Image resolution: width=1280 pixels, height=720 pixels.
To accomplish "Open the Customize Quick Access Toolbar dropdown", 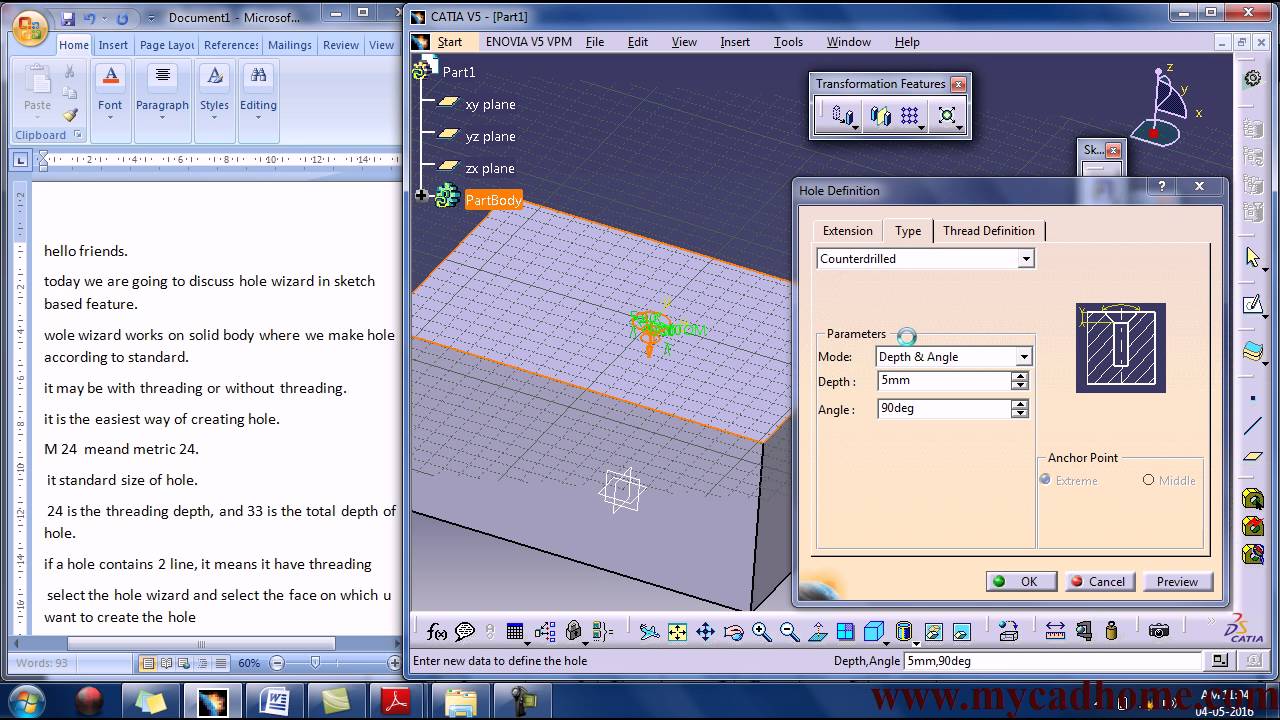I will [x=150, y=19].
